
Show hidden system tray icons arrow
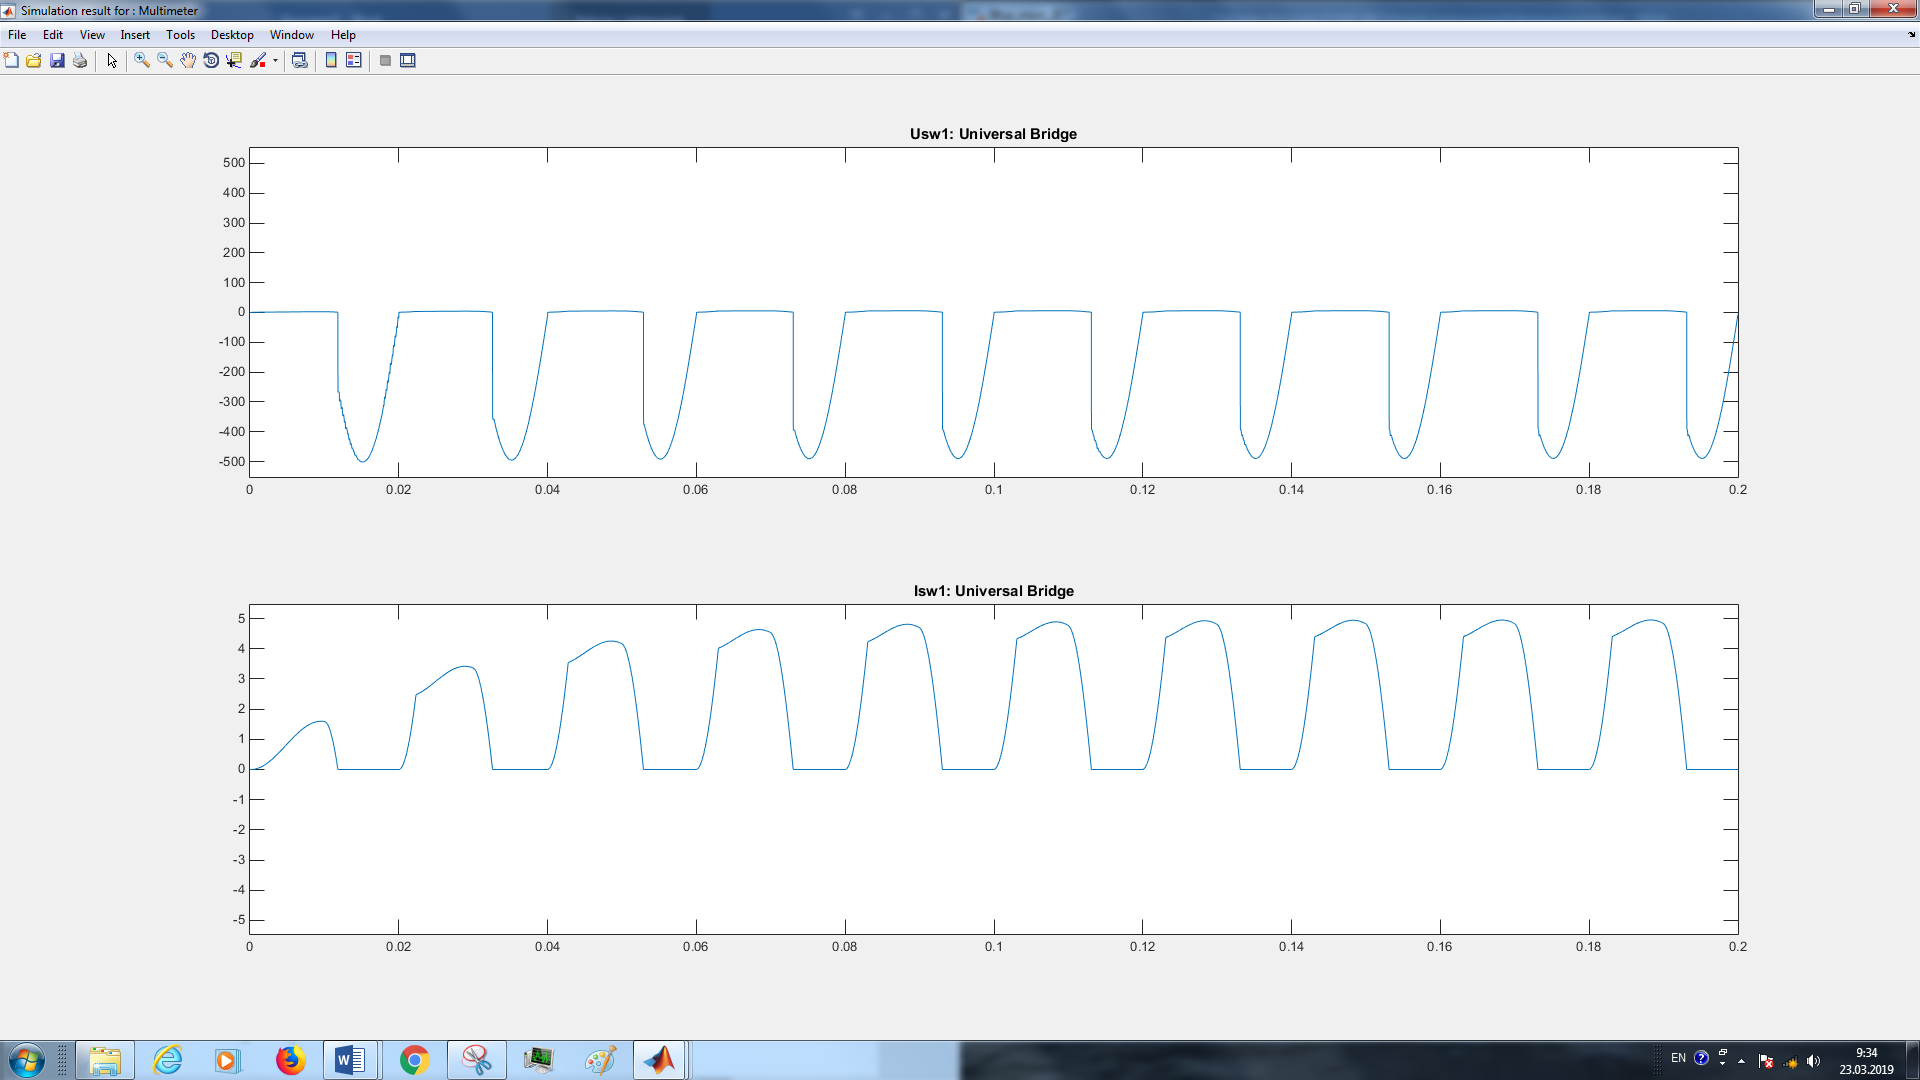[x=1742, y=1060]
